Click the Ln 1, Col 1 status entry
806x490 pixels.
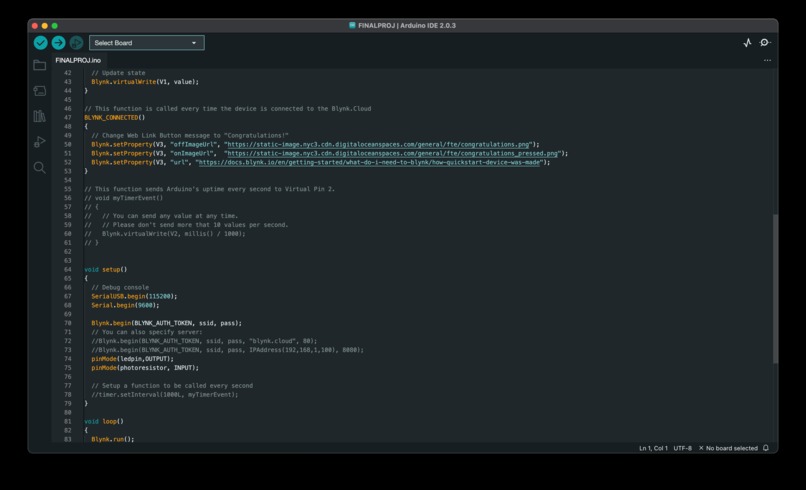(x=653, y=448)
